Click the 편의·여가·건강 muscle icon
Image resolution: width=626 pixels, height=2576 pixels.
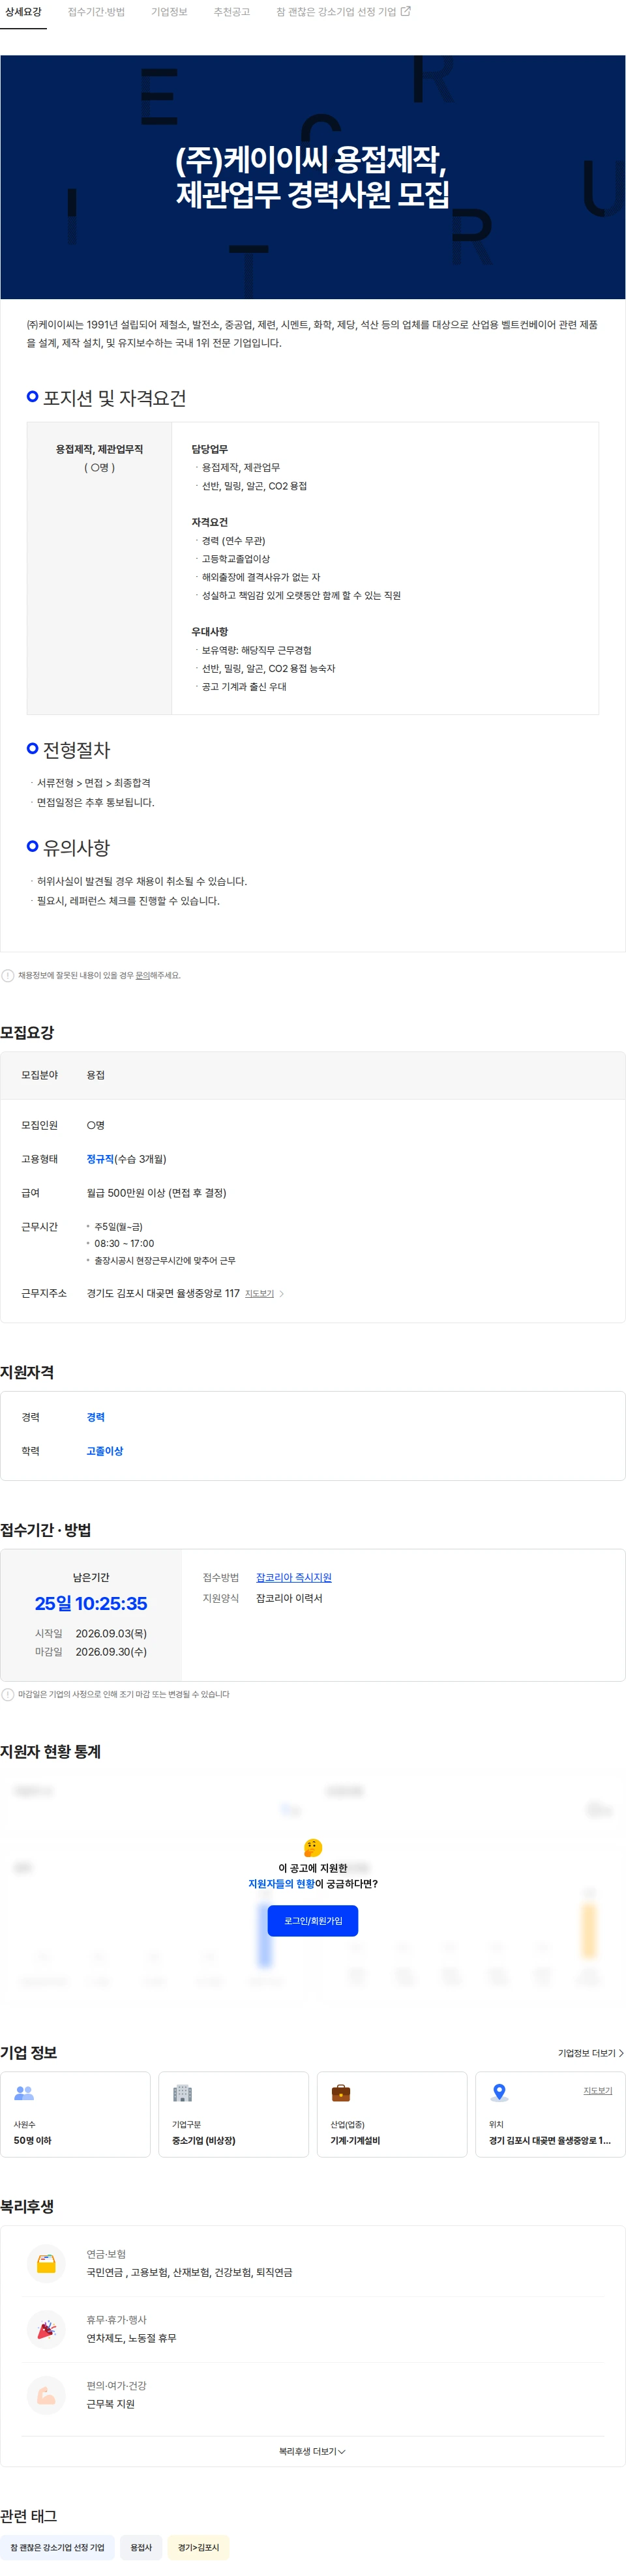[46, 2397]
